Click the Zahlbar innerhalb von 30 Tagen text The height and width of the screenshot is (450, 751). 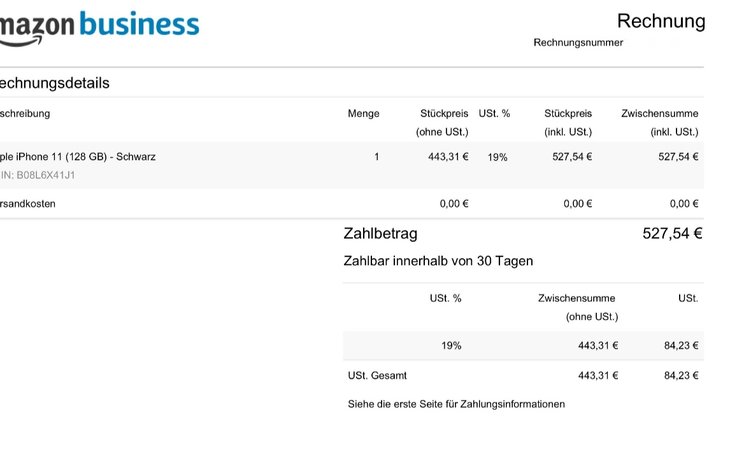coord(438,261)
